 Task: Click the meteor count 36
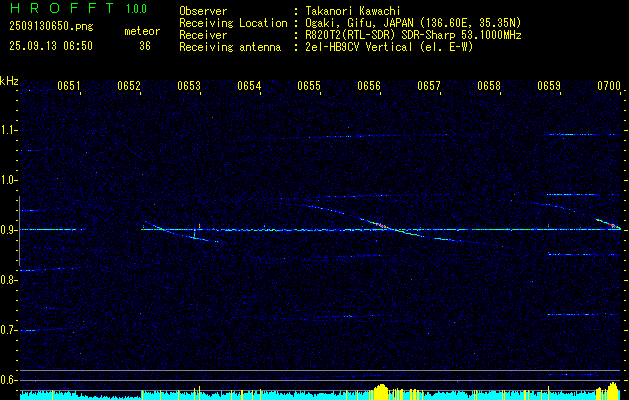point(145,46)
